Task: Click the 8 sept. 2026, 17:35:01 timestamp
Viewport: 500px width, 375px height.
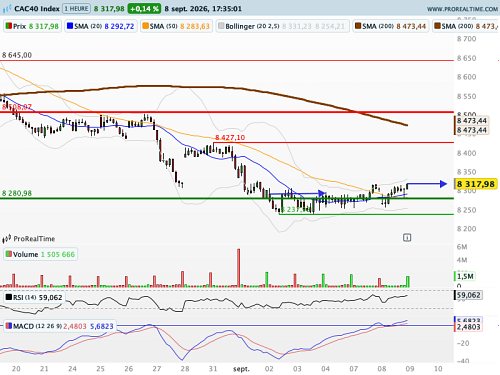Action: click(x=203, y=9)
